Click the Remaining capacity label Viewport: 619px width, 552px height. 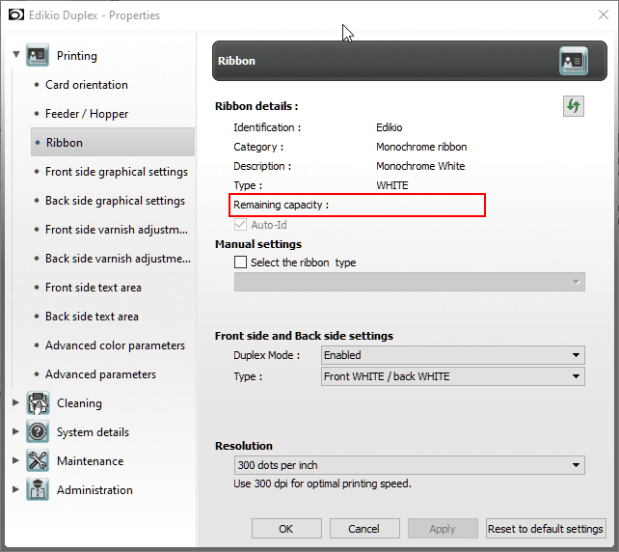click(281, 205)
